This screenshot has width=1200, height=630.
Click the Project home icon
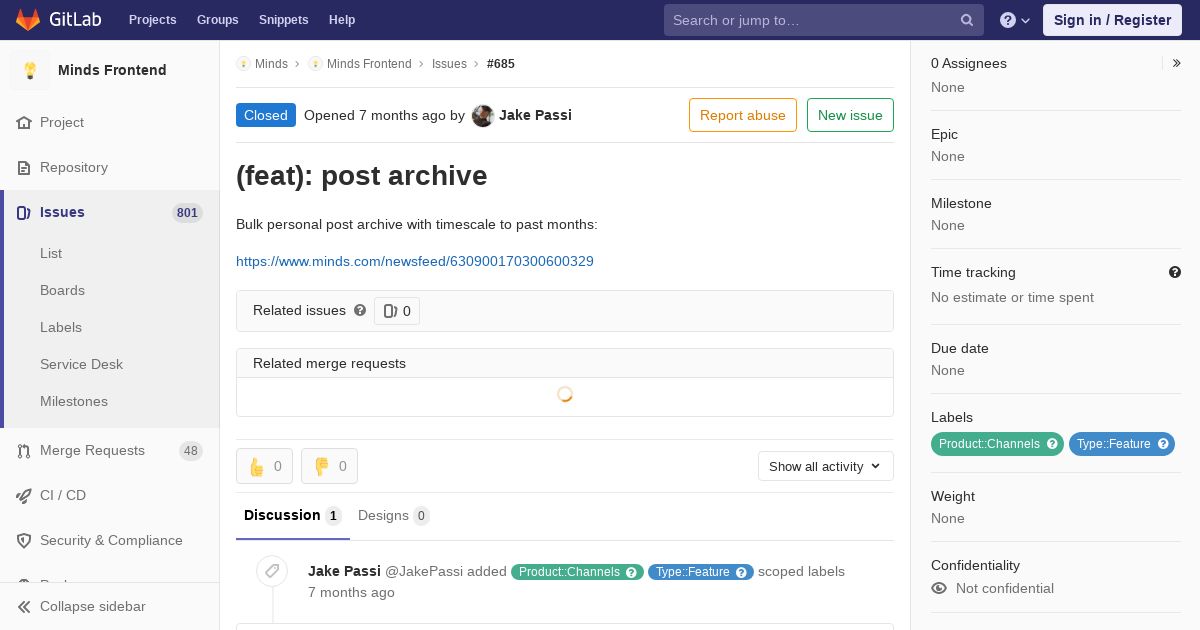pos(24,123)
